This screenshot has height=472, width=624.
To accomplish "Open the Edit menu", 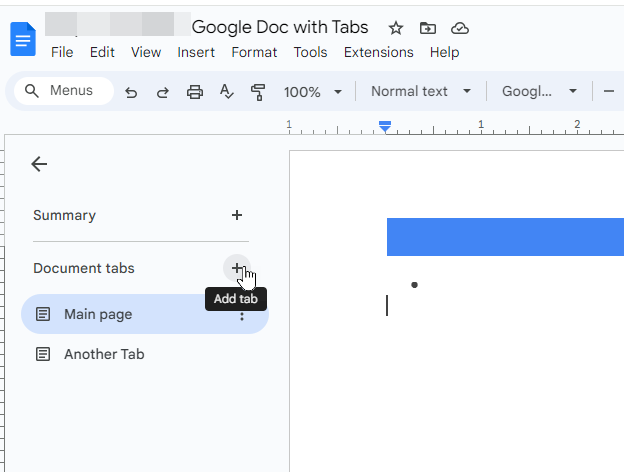I will pos(102,52).
